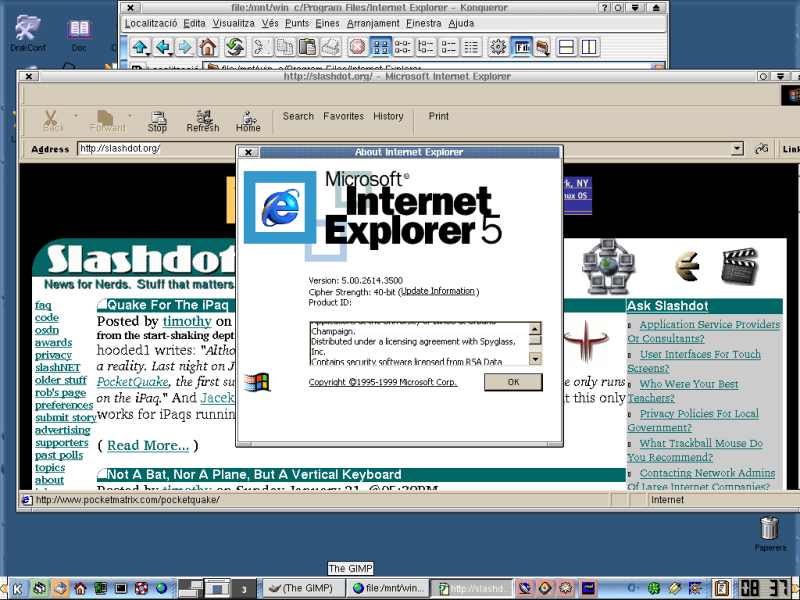Open the past polls sidebar link
The image size is (800, 600).
pyautogui.click(x=59, y=455)
